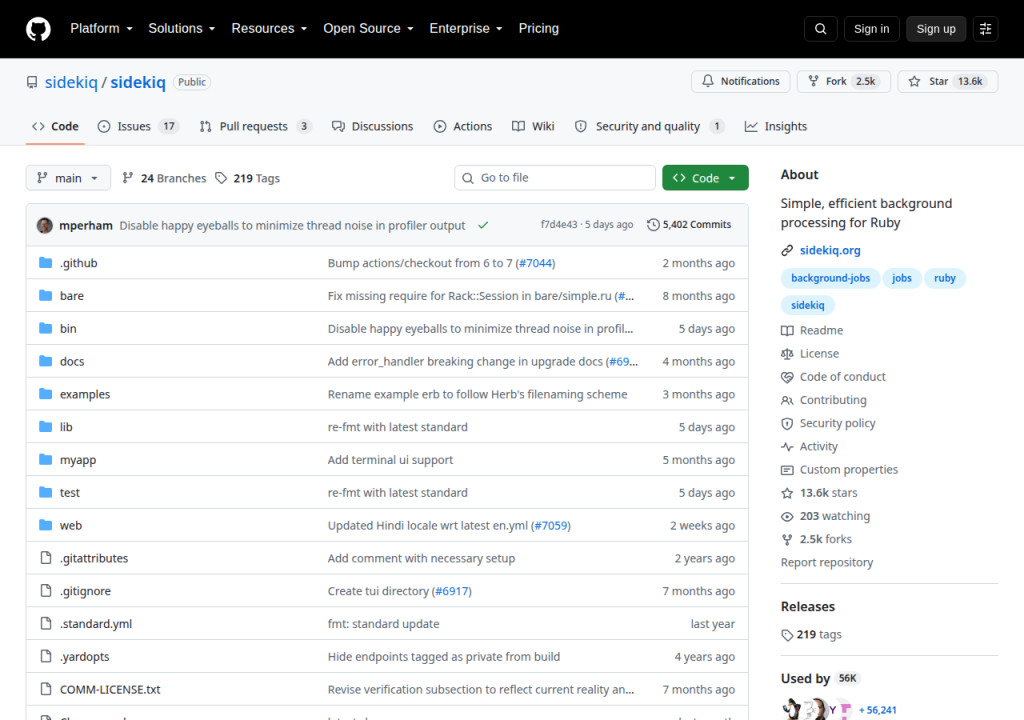1024x720 pixels.
Task: Click the Sign up button
Action: pos(936,29)
